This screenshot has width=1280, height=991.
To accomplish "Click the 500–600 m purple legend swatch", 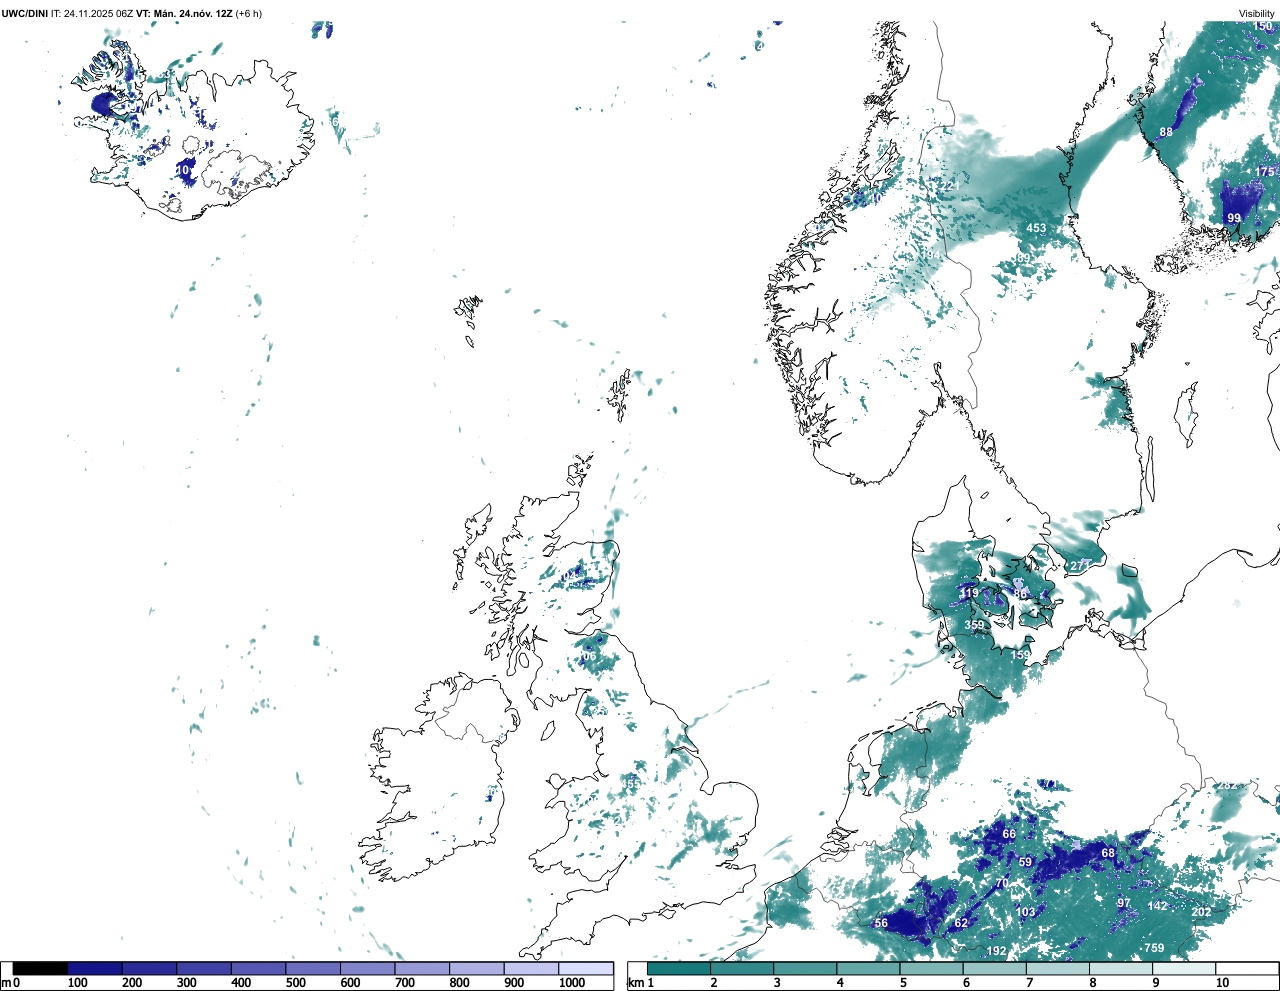I will pos(313,968).
